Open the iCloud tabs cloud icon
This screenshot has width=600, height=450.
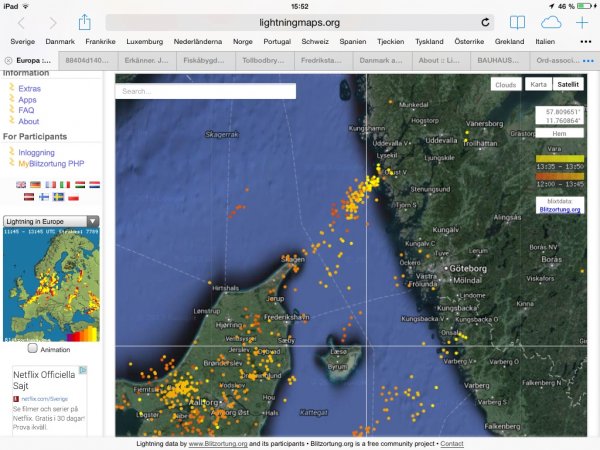[551, 22]
